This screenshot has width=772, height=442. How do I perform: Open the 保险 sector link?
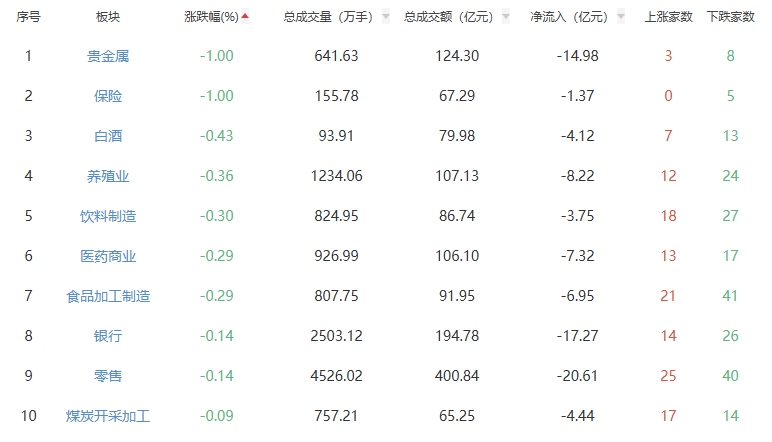coord(108,96)
